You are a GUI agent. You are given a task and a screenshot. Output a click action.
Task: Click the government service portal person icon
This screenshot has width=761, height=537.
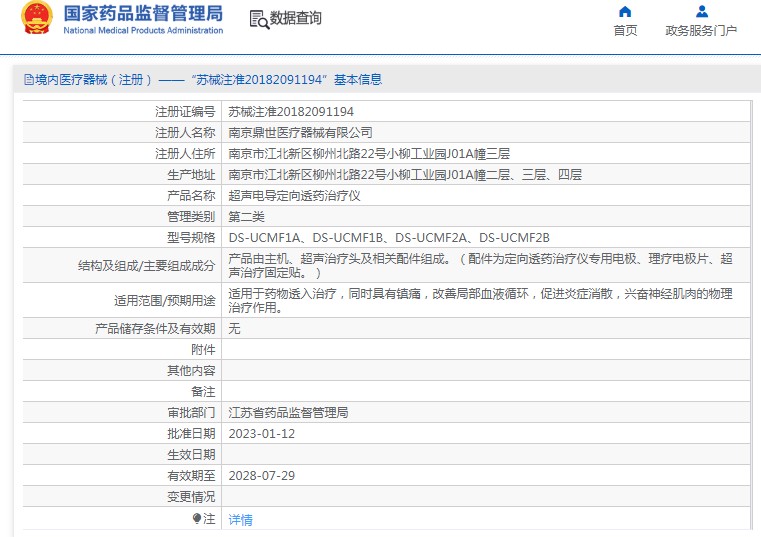(x=701, y=11)
